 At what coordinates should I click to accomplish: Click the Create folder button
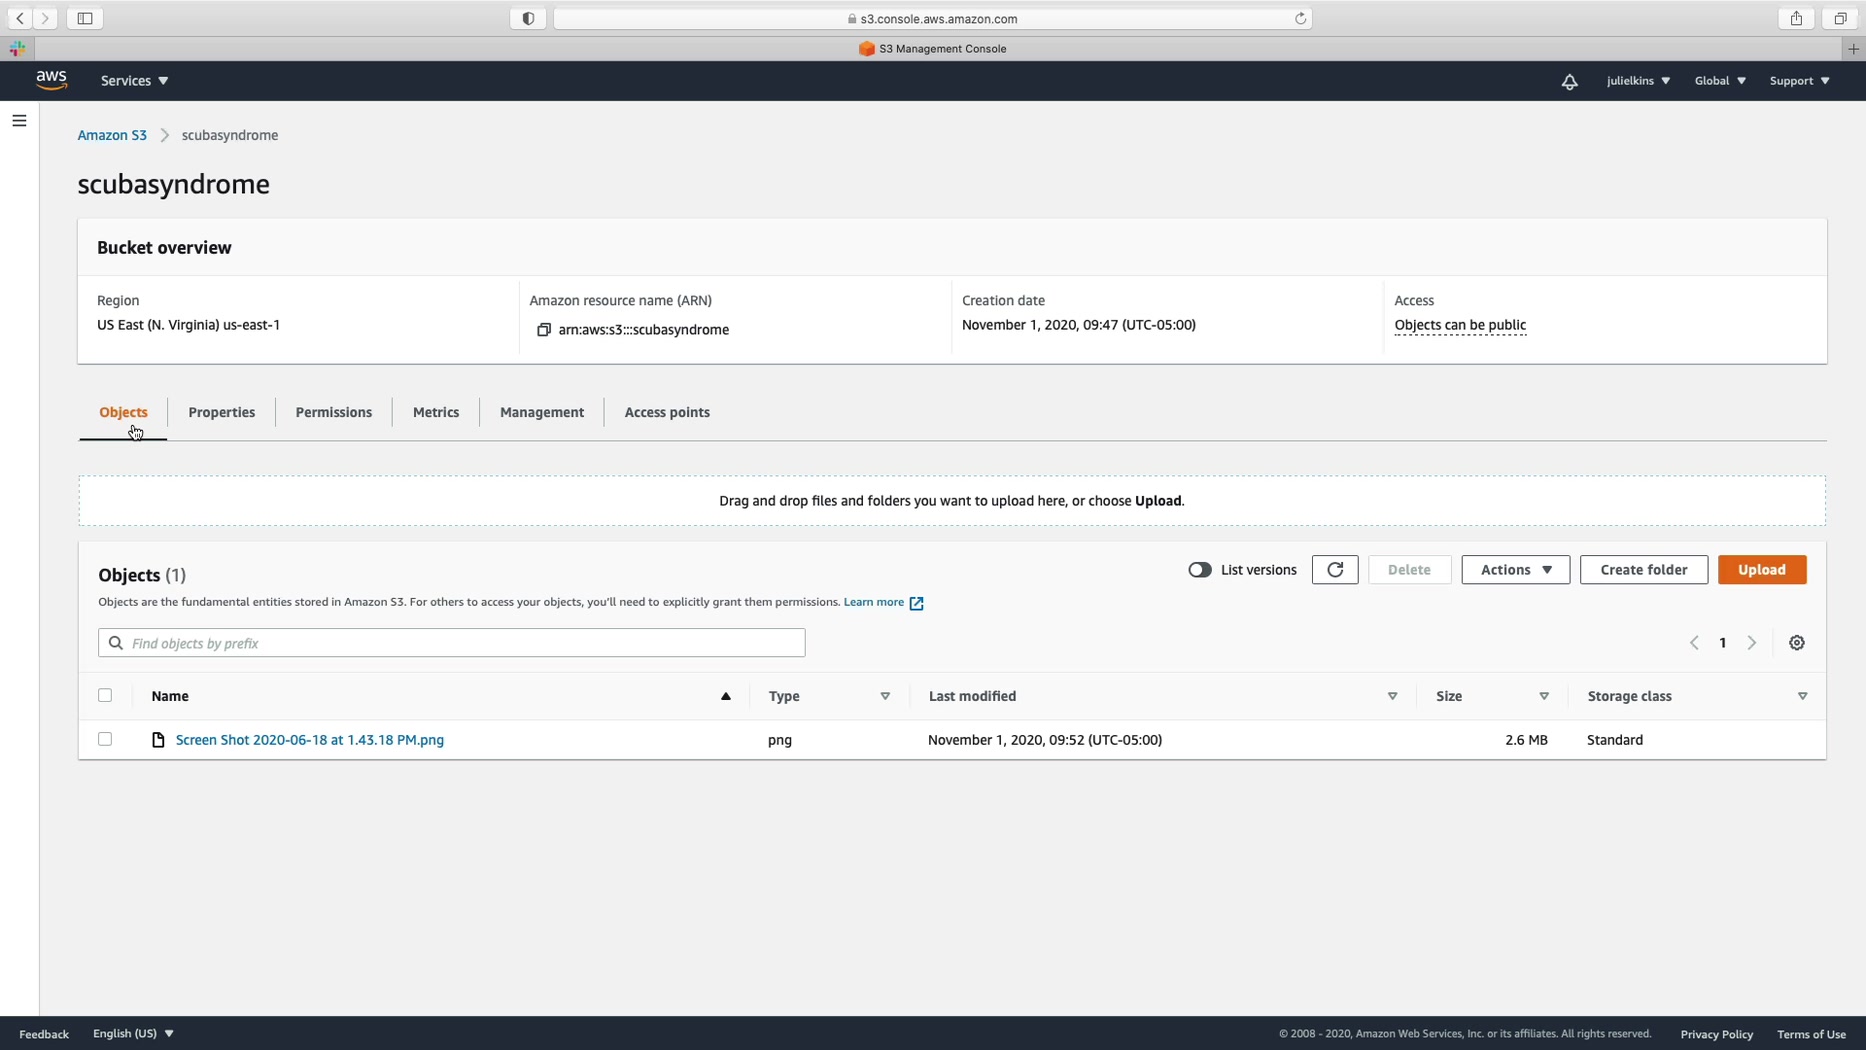pyautogui.click(x=1644, y=570)
